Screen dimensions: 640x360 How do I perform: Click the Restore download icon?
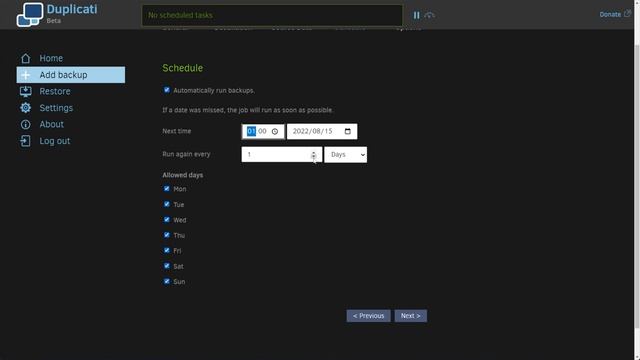pos(25,91)
